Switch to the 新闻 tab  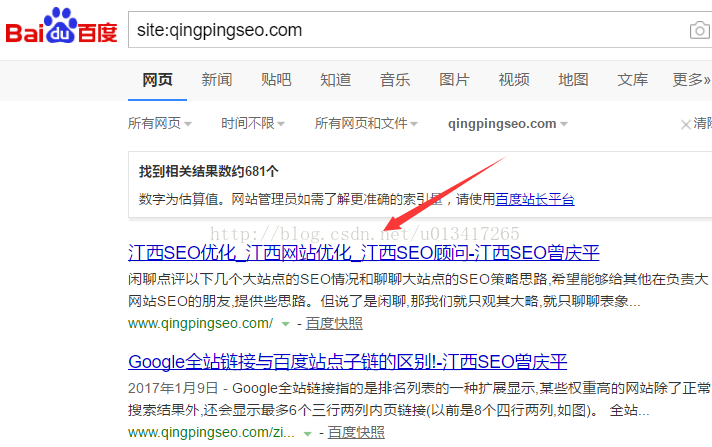tap(217, 80)
